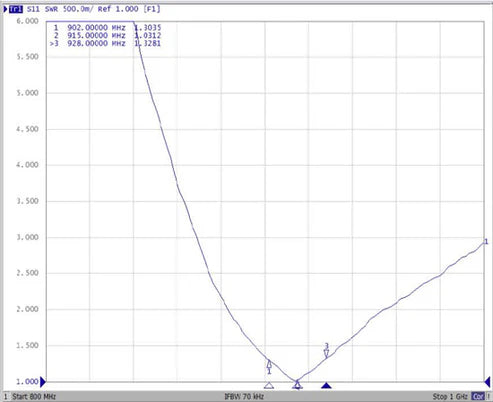Image resolution: width=493 pixels, height=402 pixels.
Task: Click the Cor correction status indicator
Action: tap(478, 397)
